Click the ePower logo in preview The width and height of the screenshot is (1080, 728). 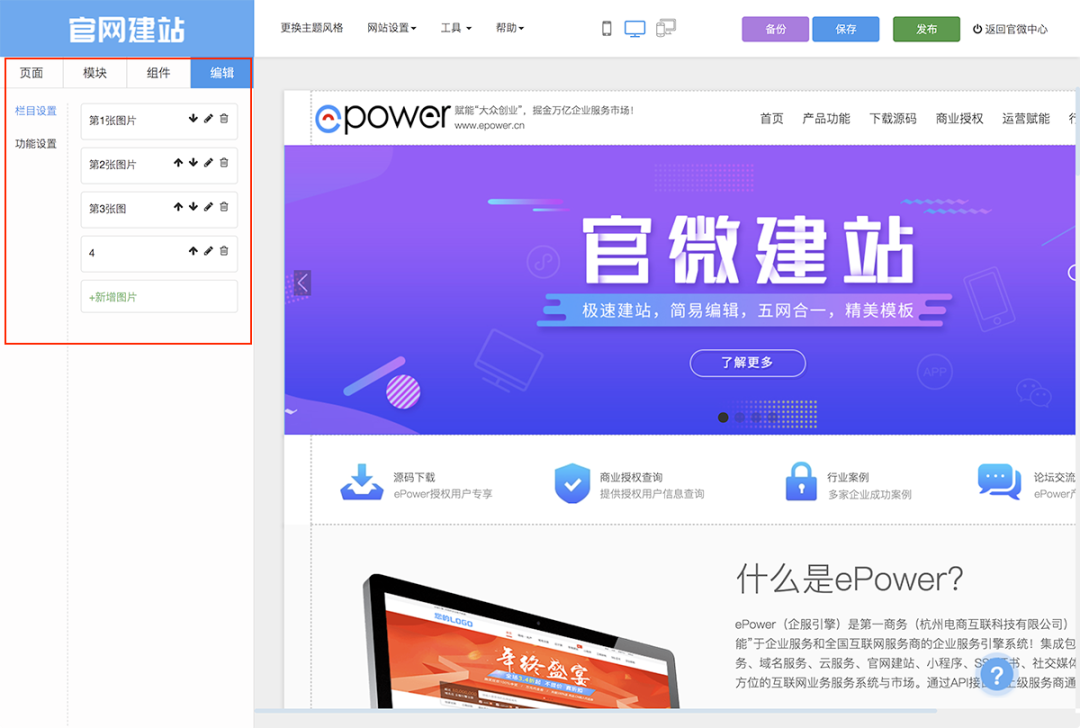coord(383,118)
